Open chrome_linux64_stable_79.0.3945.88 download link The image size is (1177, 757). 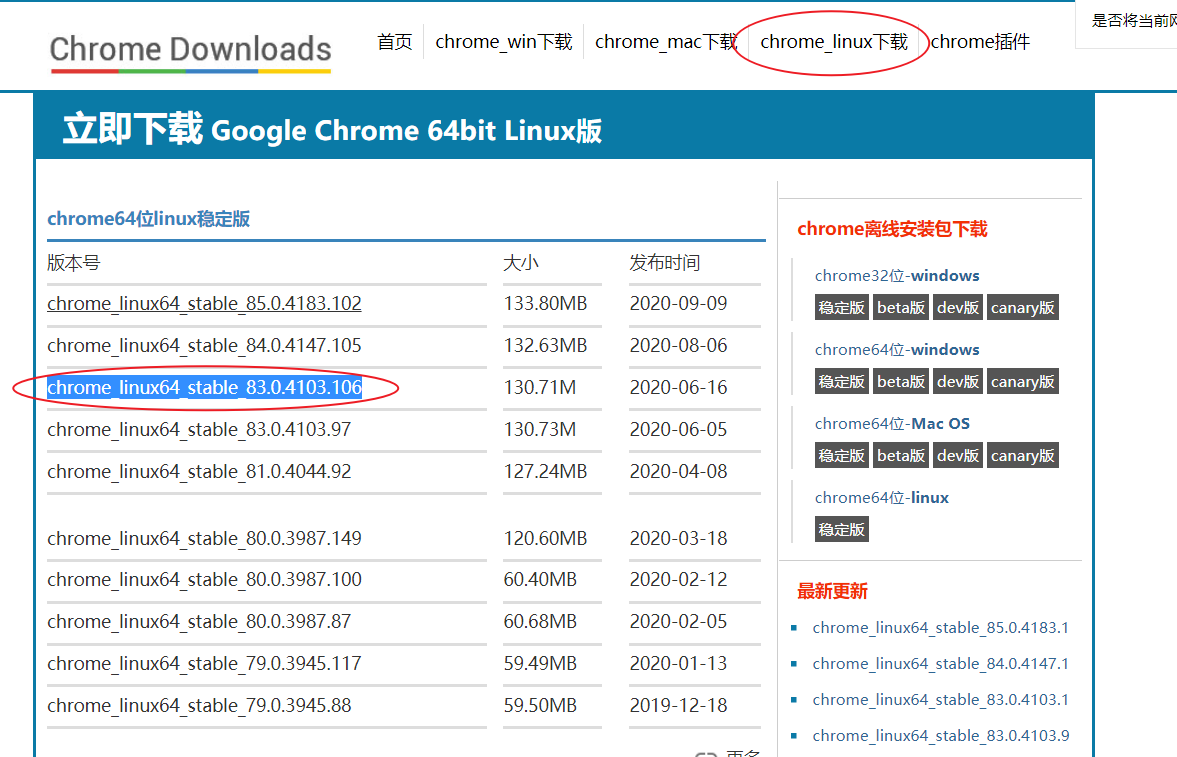click(x=199, y=706)
